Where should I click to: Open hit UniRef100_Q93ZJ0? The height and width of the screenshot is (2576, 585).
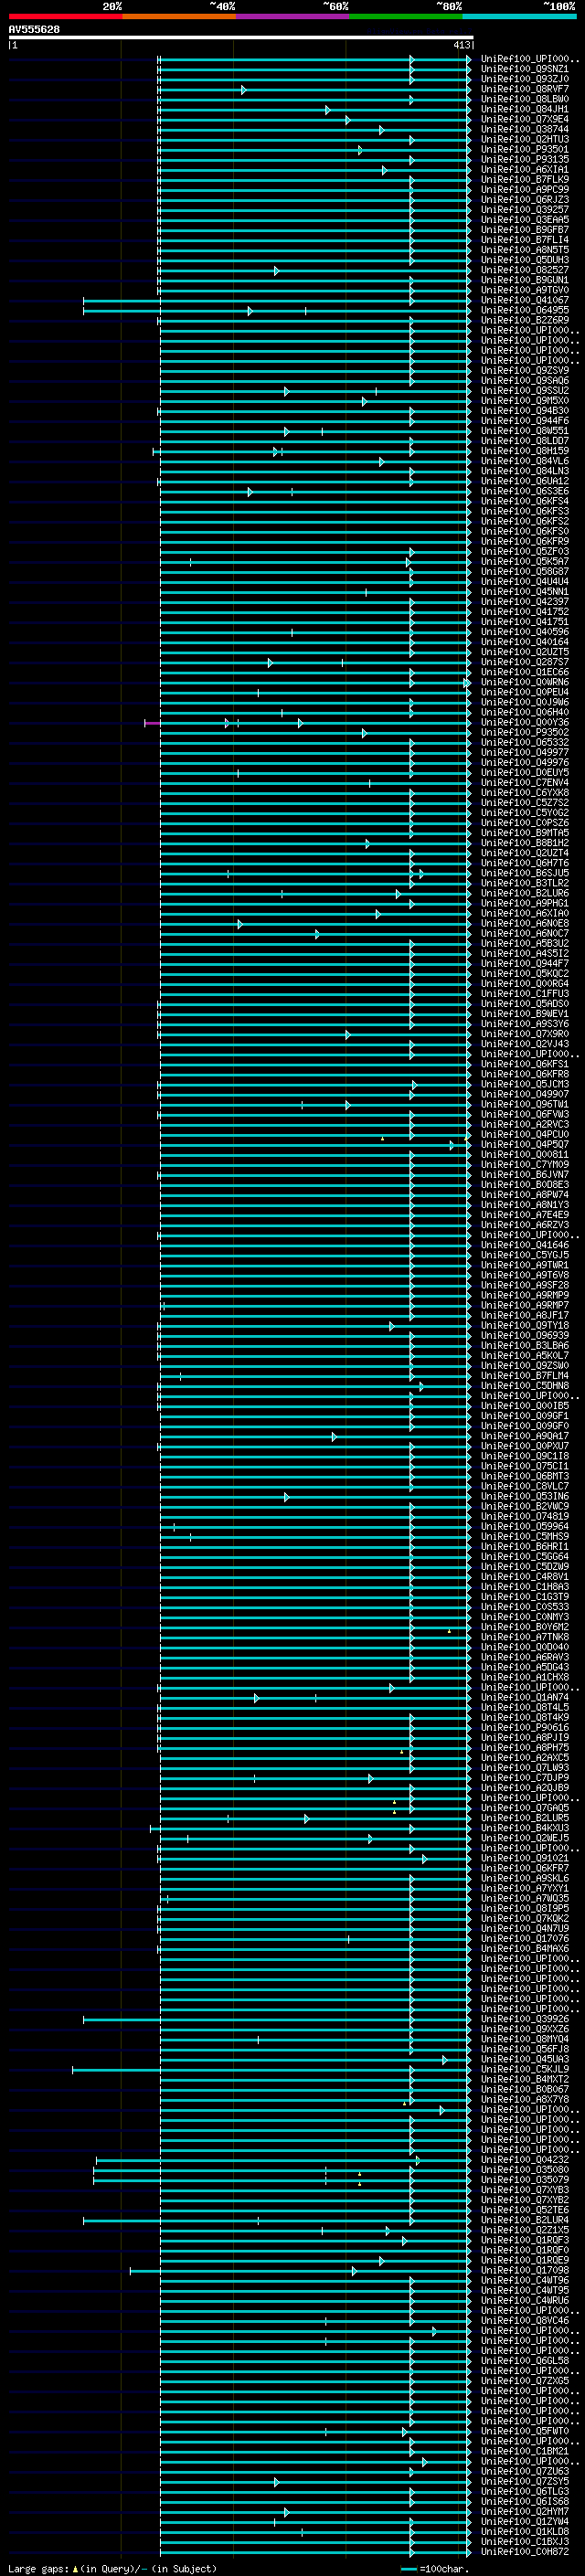[525, 79]
